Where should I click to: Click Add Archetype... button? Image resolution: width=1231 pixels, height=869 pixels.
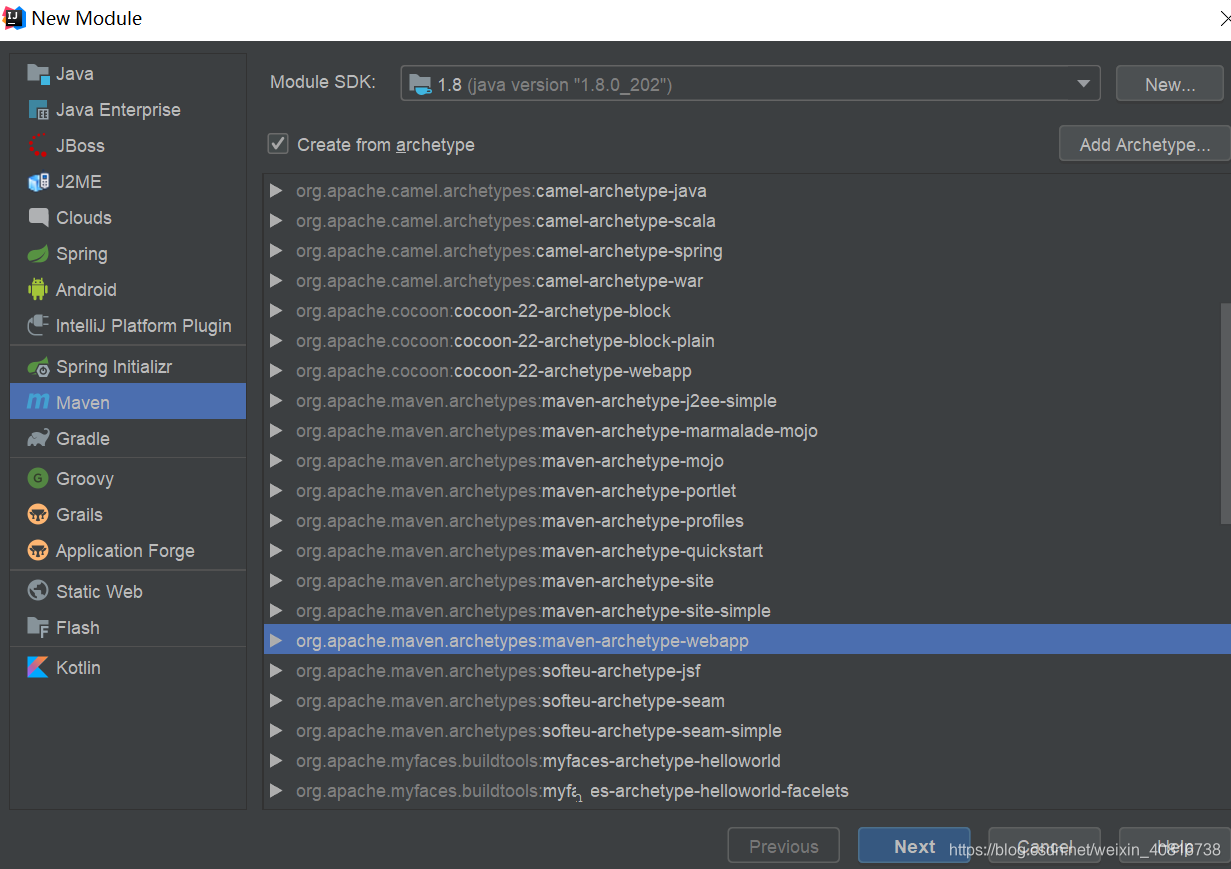coord(1145,144)
